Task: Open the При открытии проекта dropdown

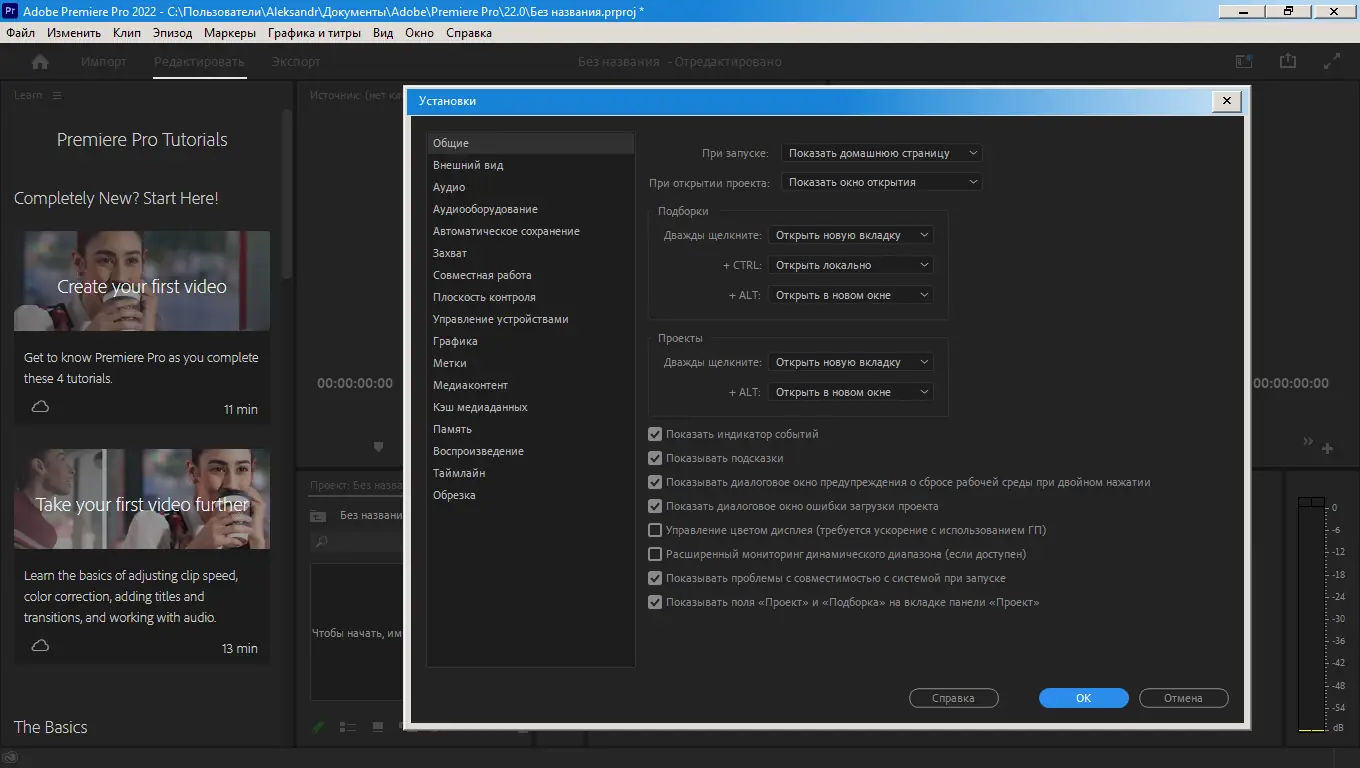Action: click(x=882, y=182)
